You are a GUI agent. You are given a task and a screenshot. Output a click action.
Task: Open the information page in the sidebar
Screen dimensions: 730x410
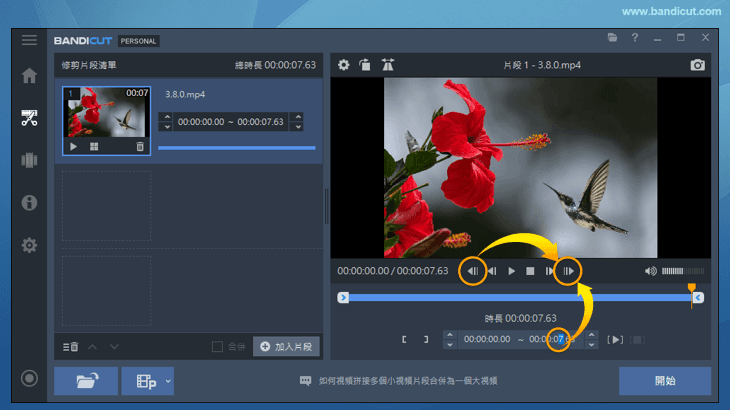coord(29,203)
